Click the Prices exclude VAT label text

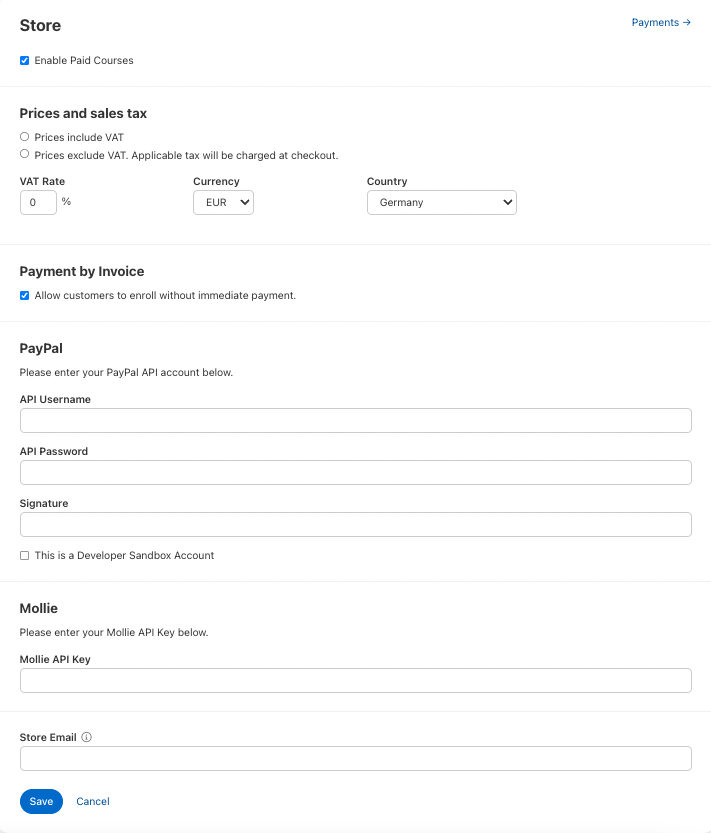click(186, 156)
